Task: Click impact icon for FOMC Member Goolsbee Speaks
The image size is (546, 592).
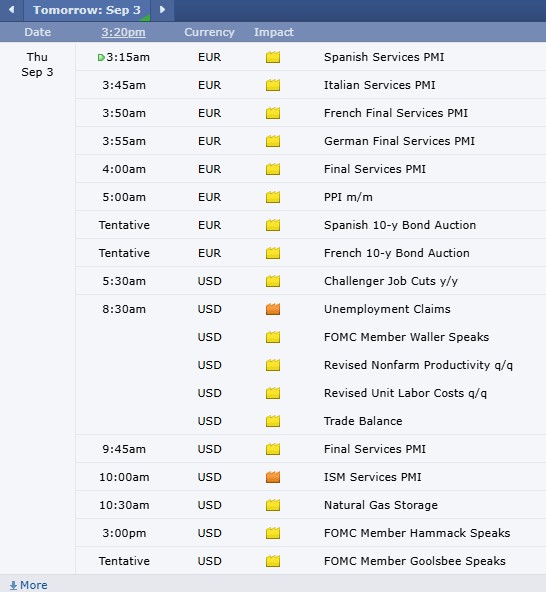Action: click(273, 561)
